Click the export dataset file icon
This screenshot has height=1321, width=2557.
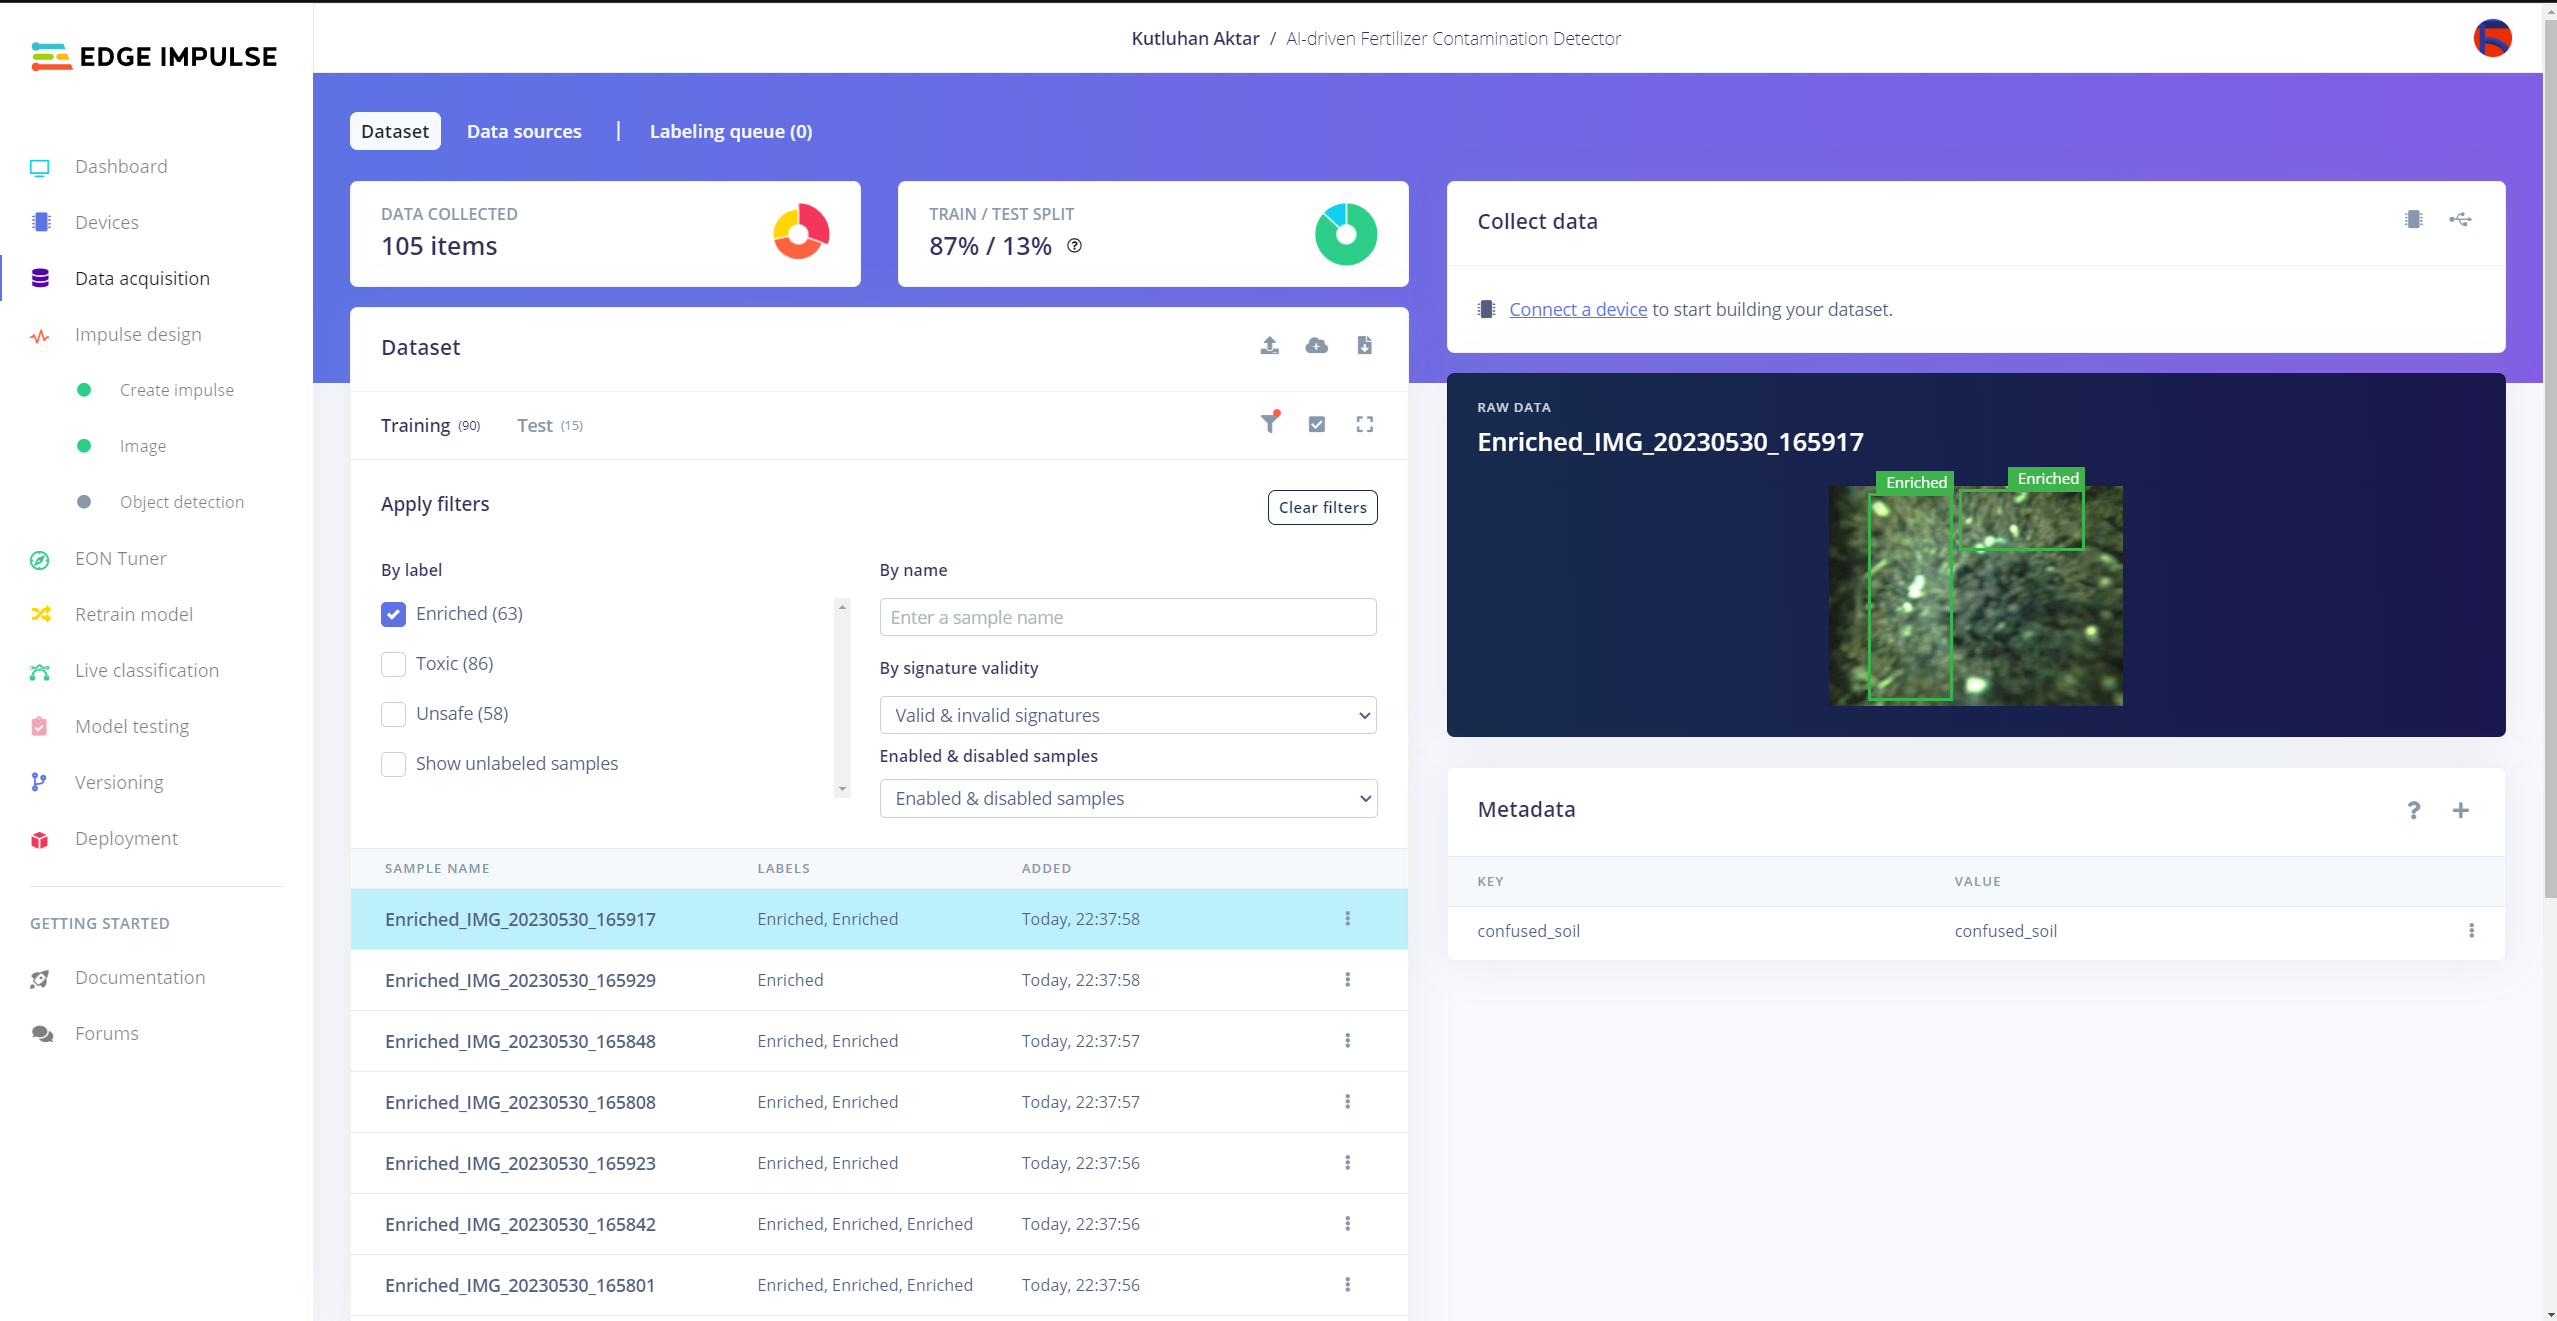(x=1364, y=346)
